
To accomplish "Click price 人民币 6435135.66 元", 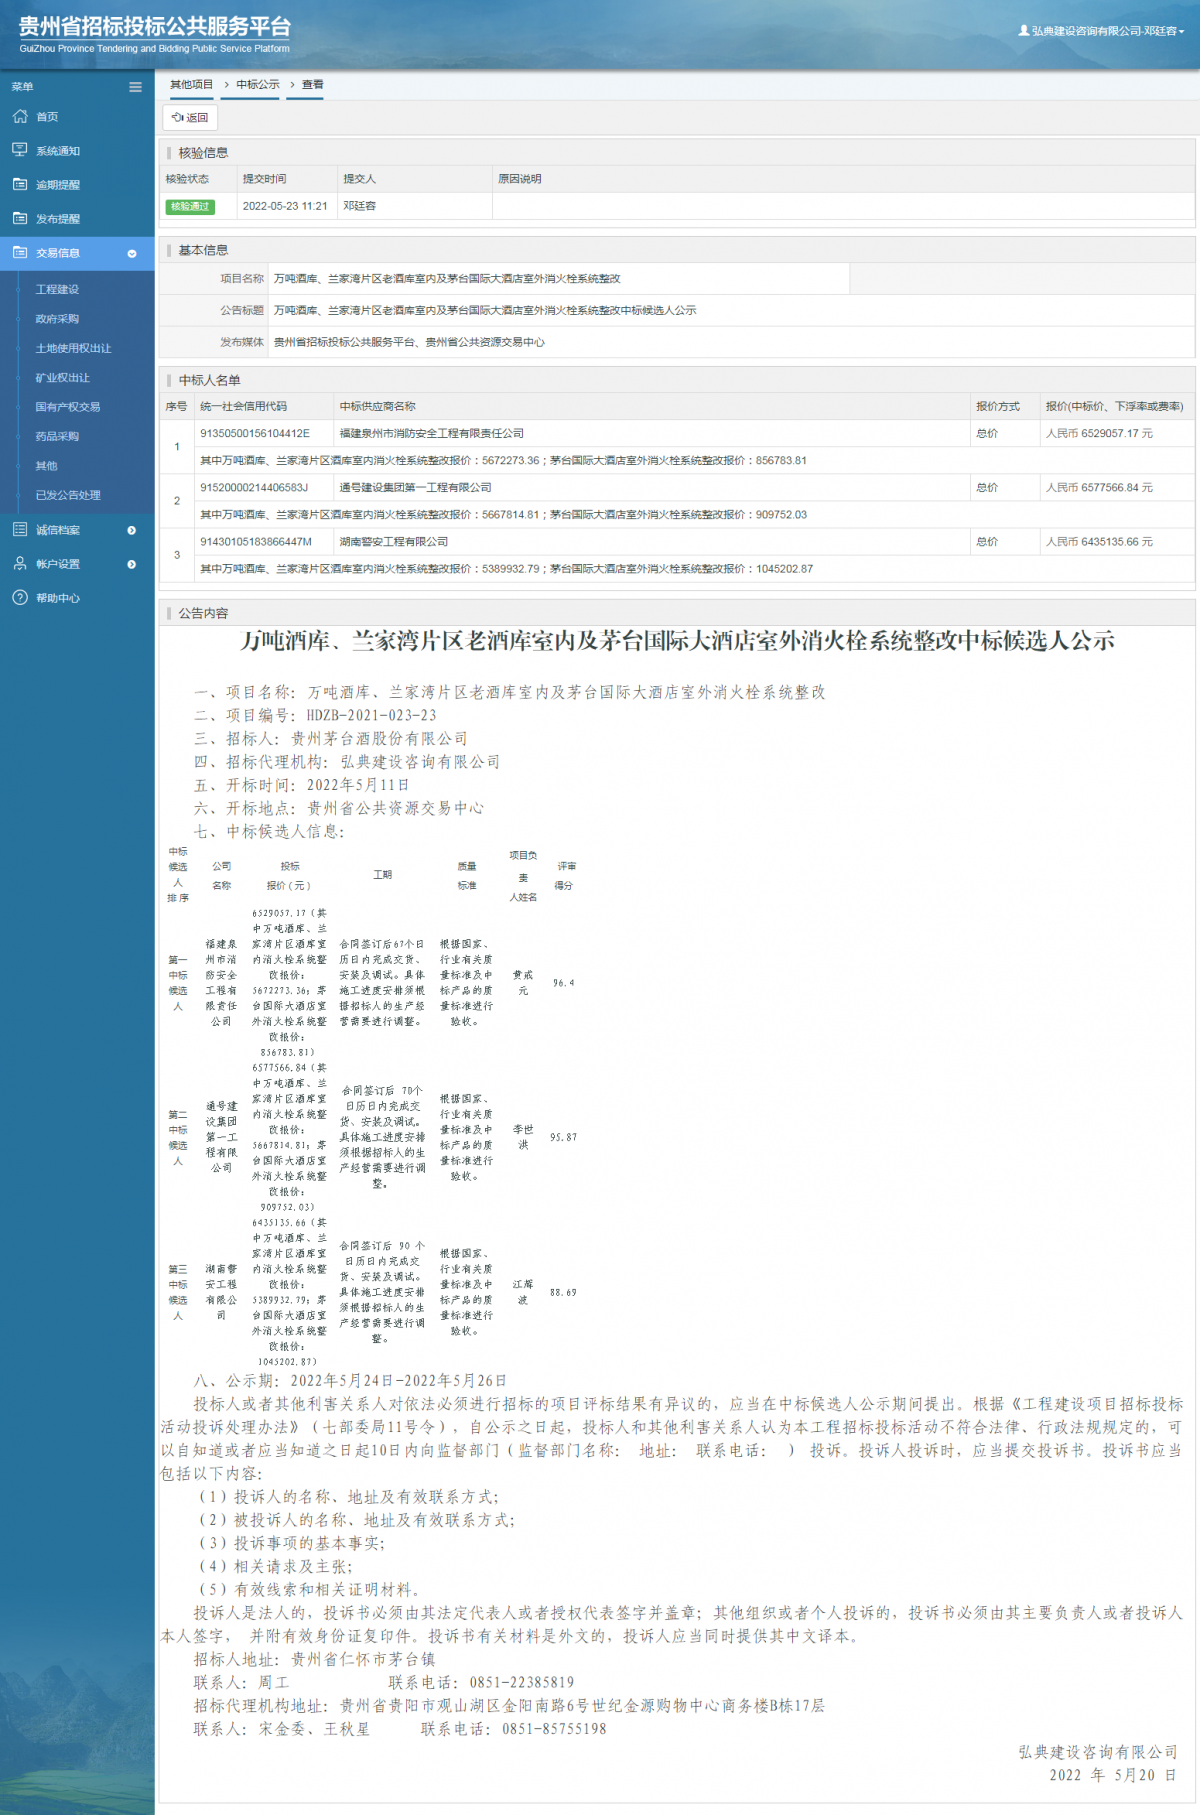I will (1099, 542).
